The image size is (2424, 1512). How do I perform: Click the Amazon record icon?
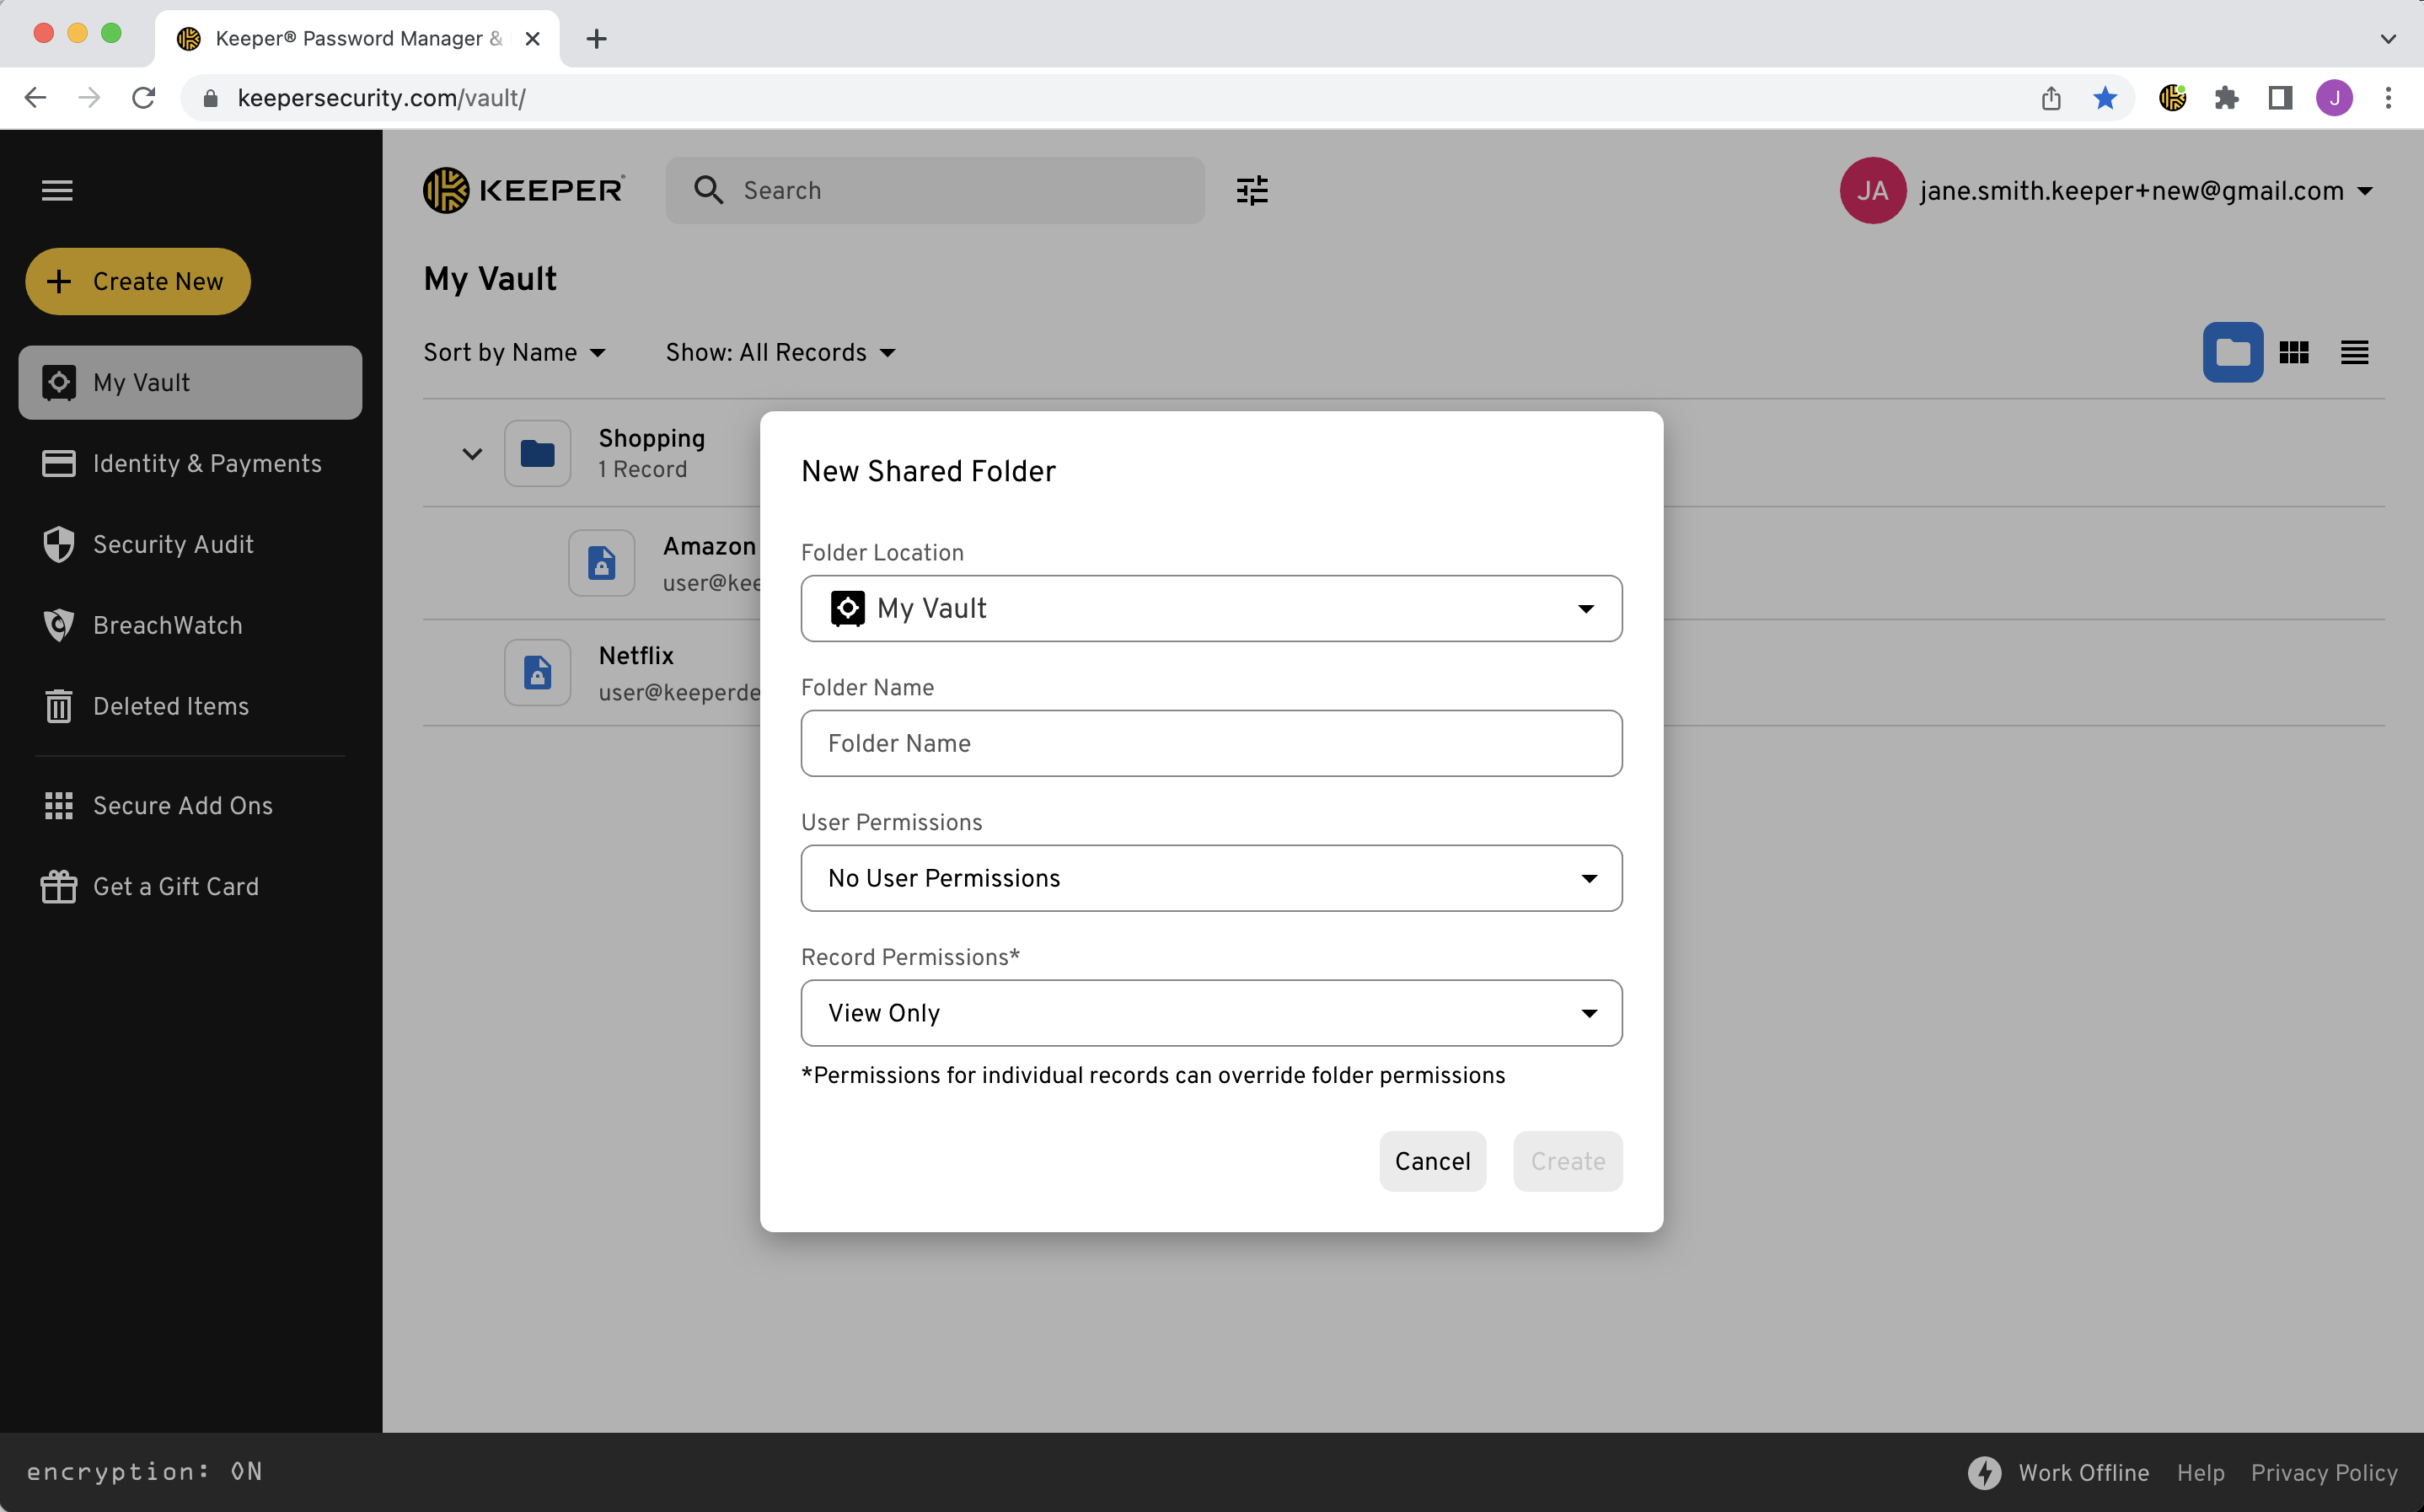pos(601,563)
